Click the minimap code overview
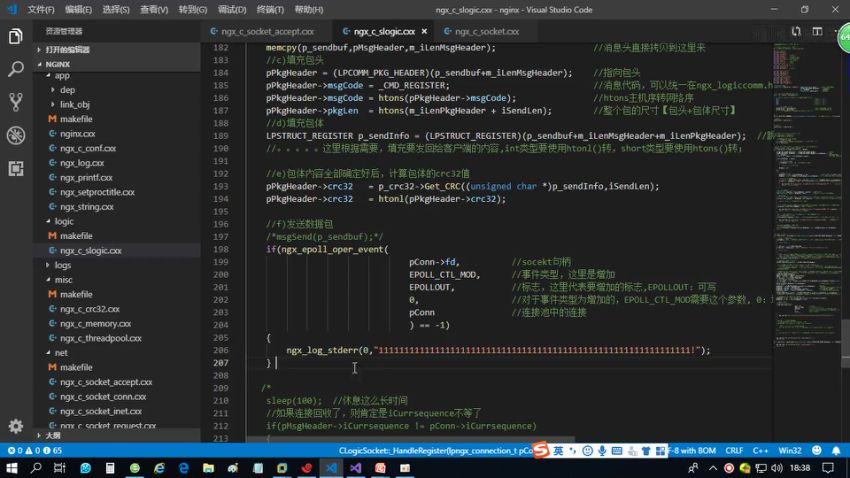The image size is (850, 478). coord(806,195)
